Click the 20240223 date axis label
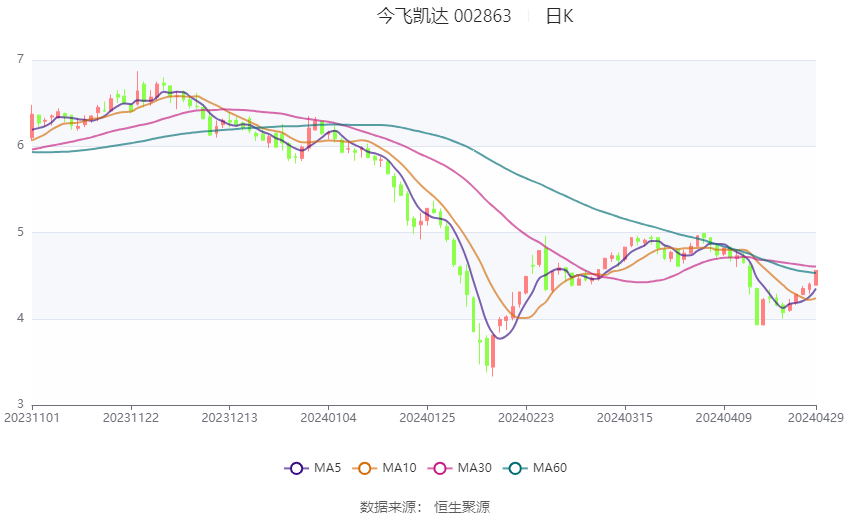 pyautogui.click(x=526, y=418)
